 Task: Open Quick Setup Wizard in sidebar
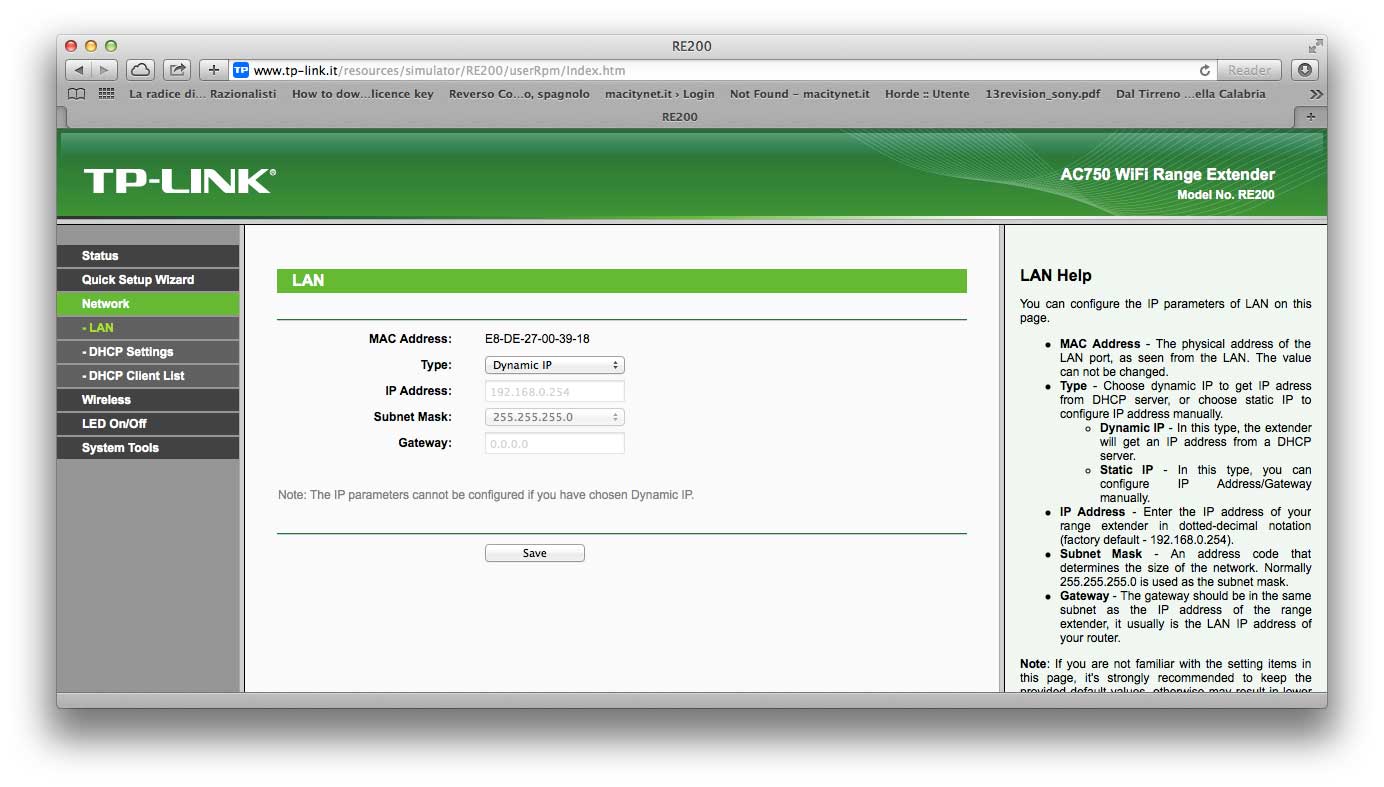click(148, 280)
